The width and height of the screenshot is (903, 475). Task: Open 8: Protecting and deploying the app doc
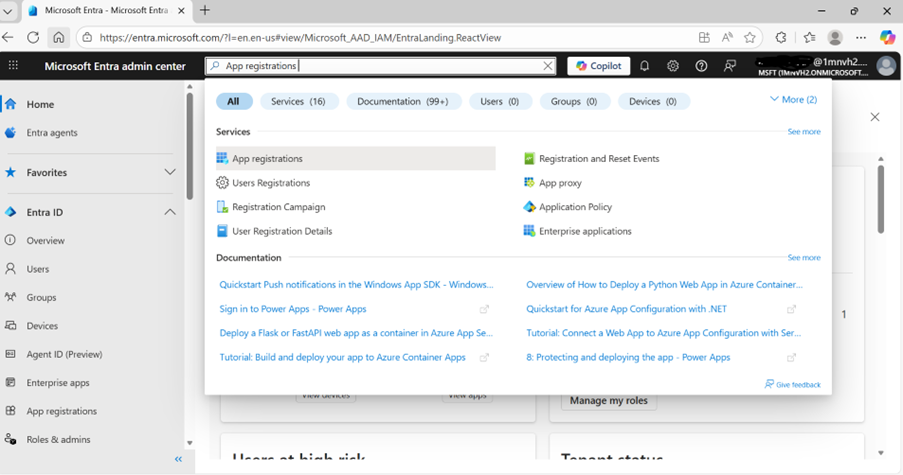[628, 357]
